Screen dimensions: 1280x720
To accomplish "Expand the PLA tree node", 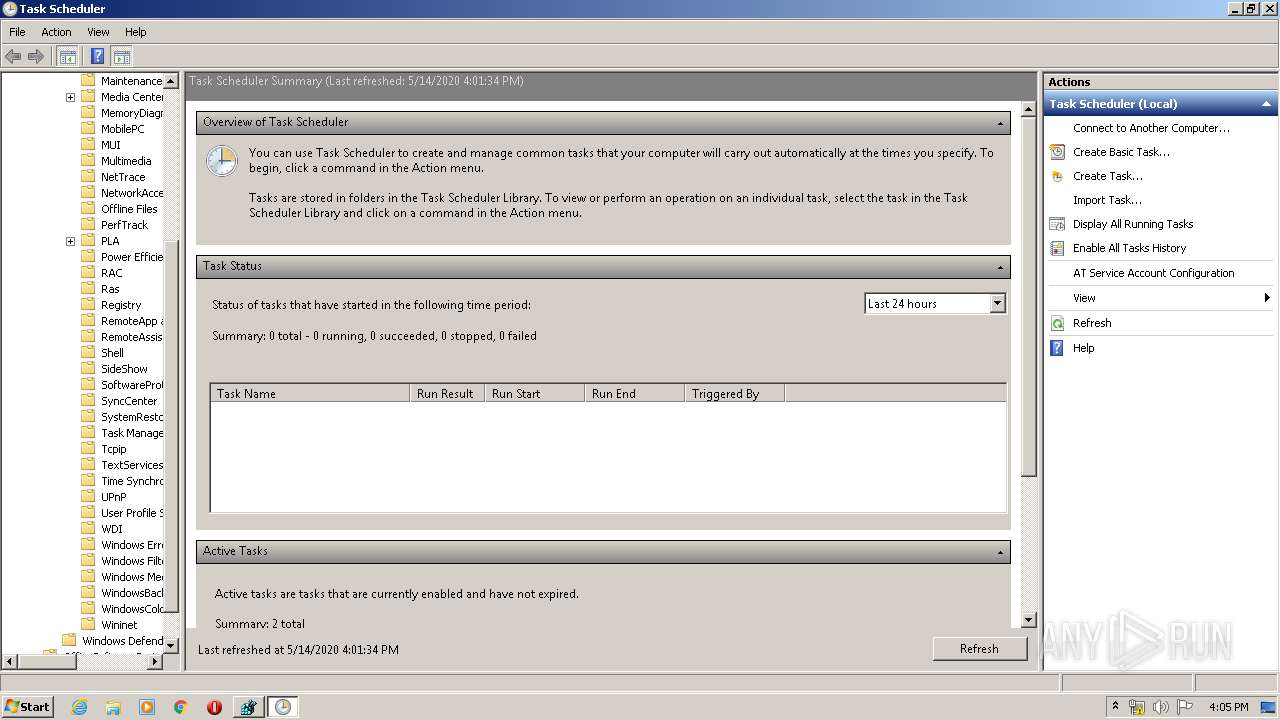I will [x=70, y=241].
